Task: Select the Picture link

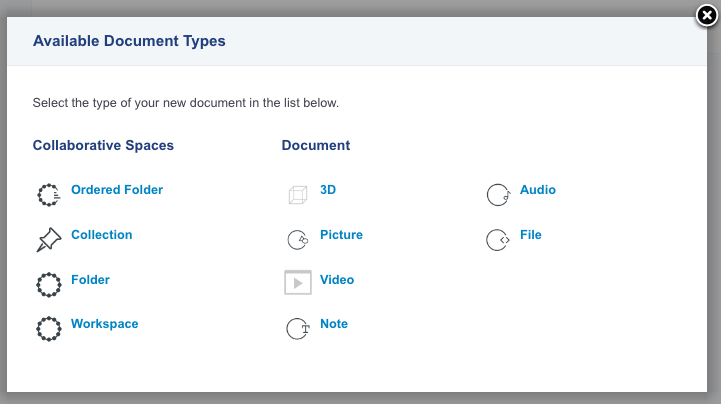Action: (x=341, y=235)
